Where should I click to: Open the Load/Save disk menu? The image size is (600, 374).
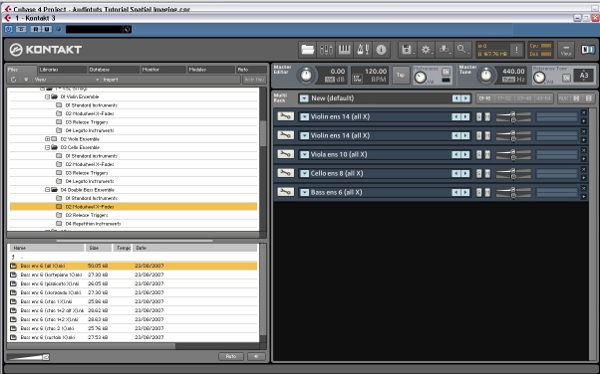tap(407, 50)
